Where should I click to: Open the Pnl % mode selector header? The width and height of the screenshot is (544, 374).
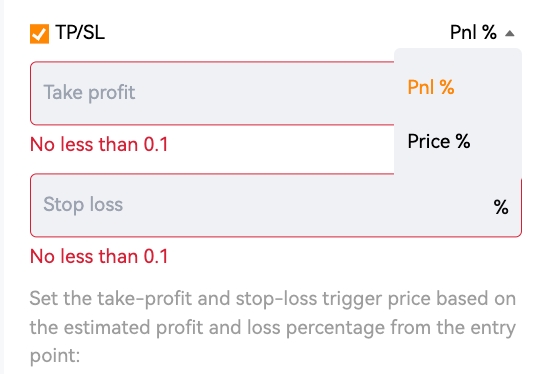482,33
